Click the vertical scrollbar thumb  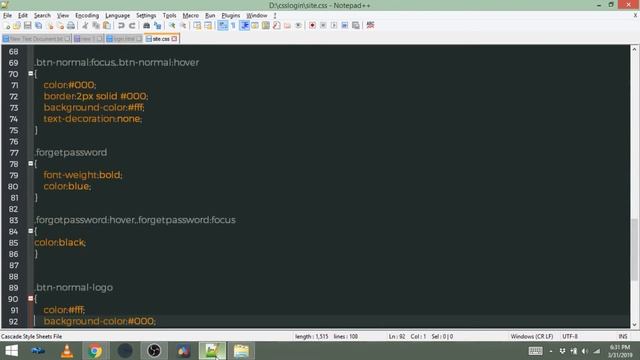coord(634,250)
